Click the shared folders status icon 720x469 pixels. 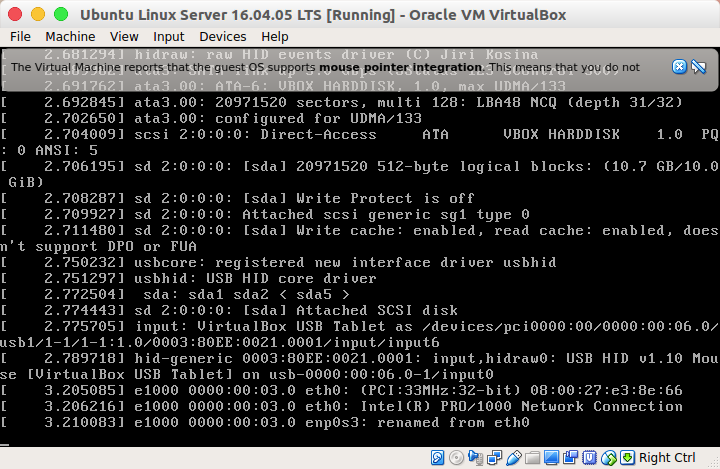[x=533, y=458]
